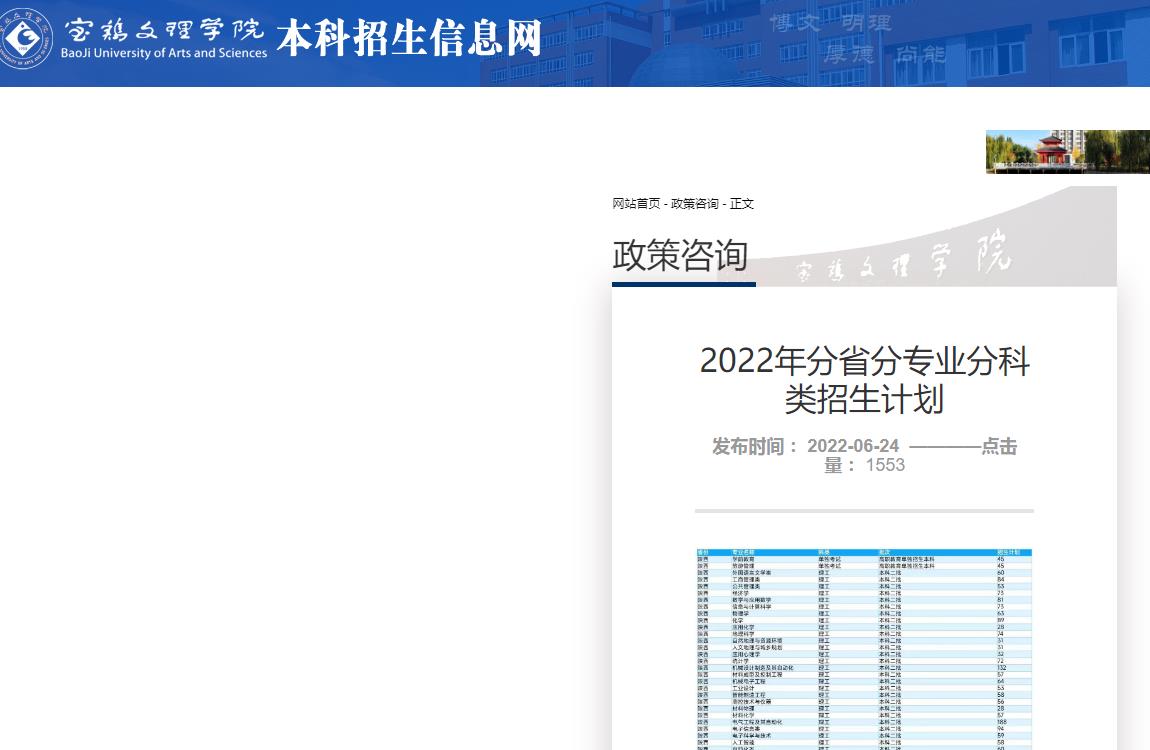
Task: Click the 厚德 尚能 motto text in banner
Action: (884, 54)
